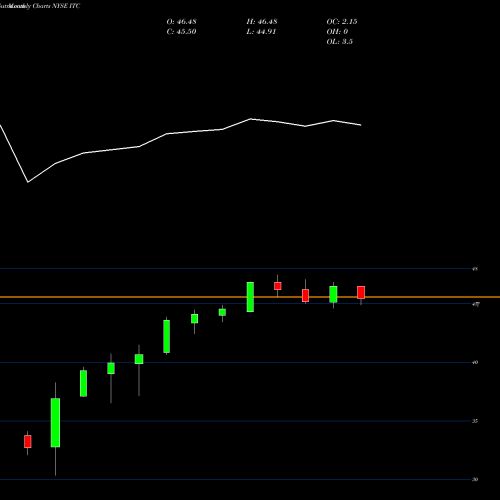Click the "C: 45.50" close value

click(x=181, y=32)
